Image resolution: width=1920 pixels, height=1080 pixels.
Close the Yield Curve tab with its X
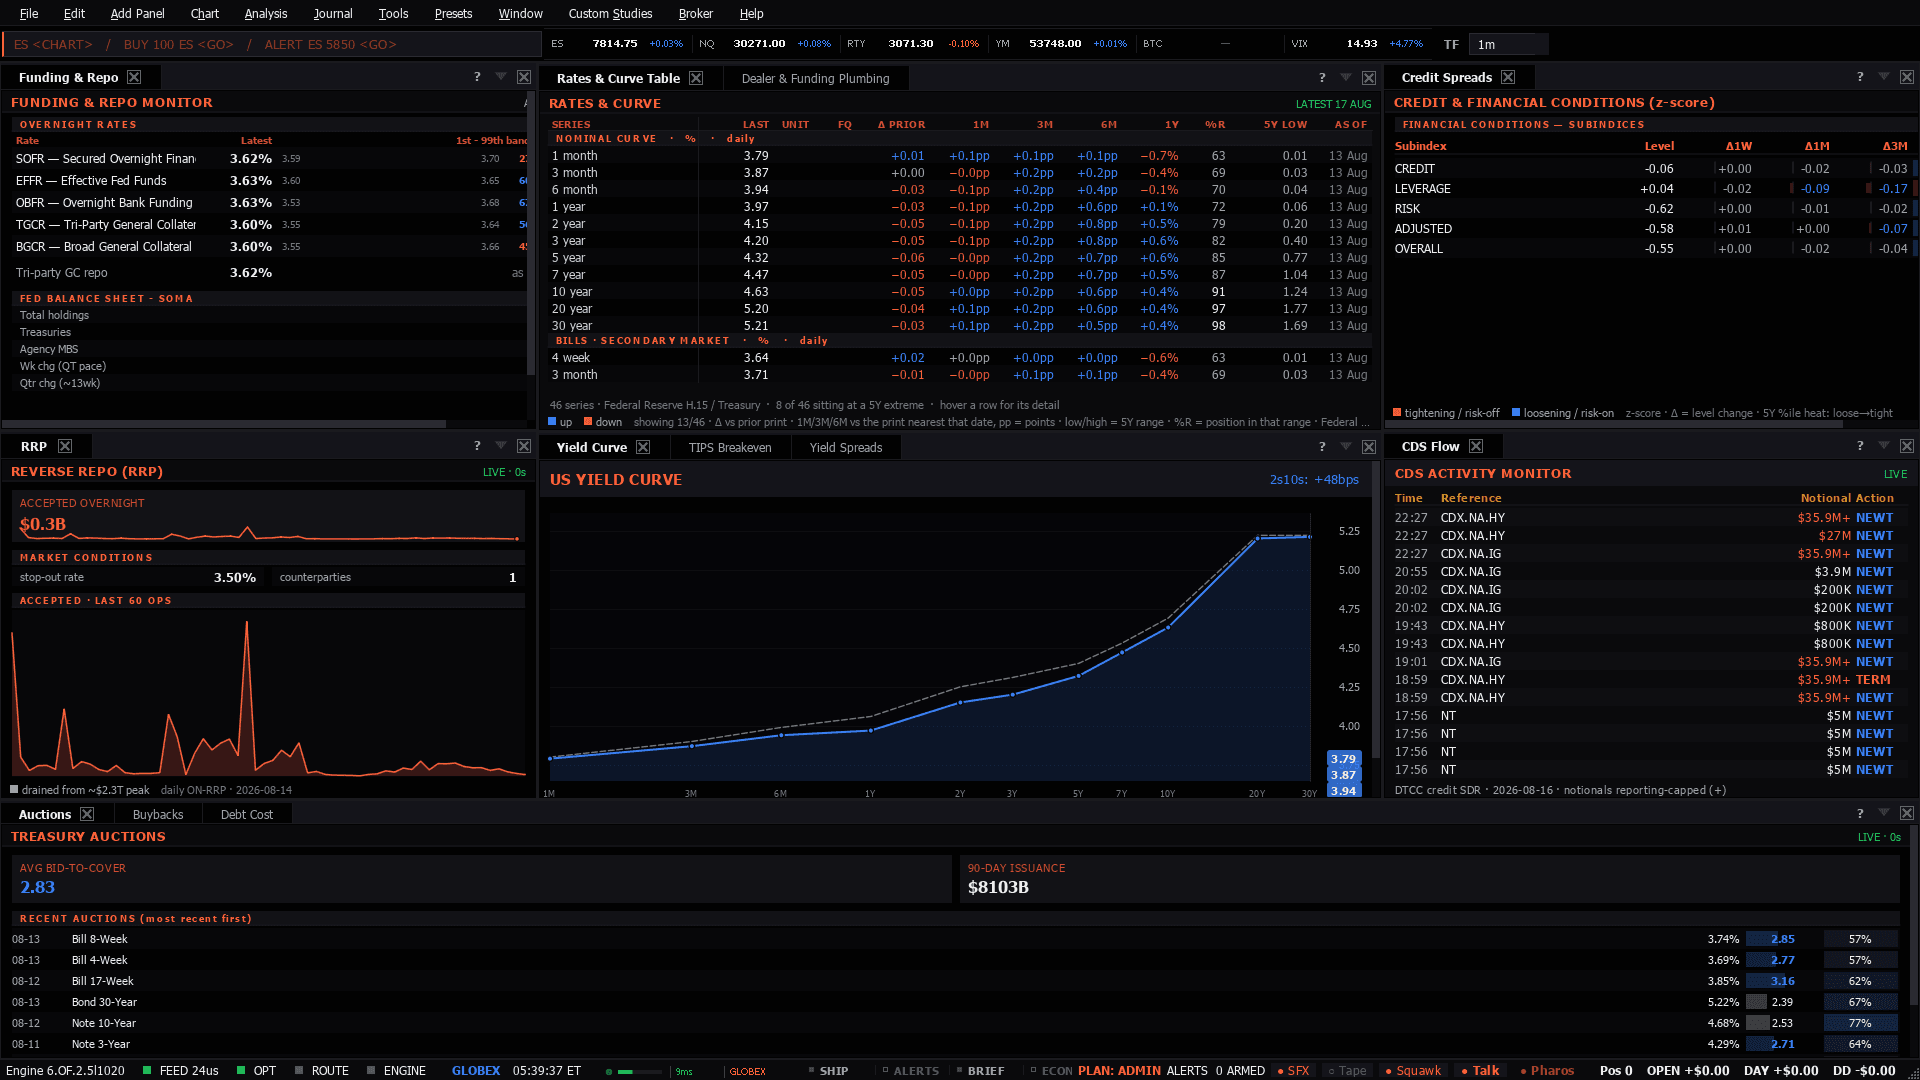(643, 447)
